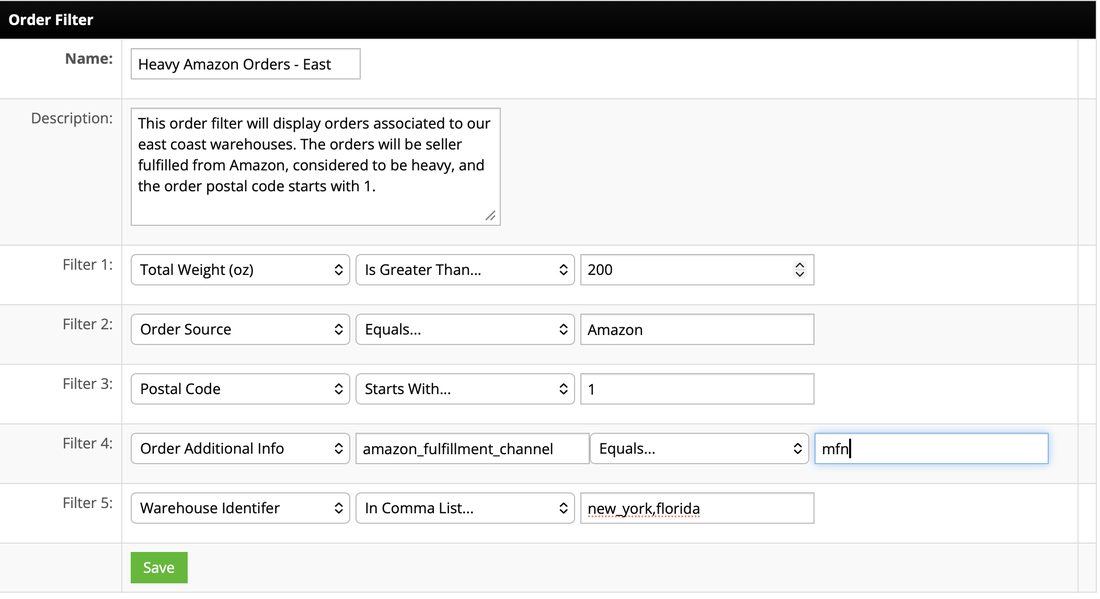Click the Filter 1: label
This screenshot has width=1100, height=599.
coord(88,265)
